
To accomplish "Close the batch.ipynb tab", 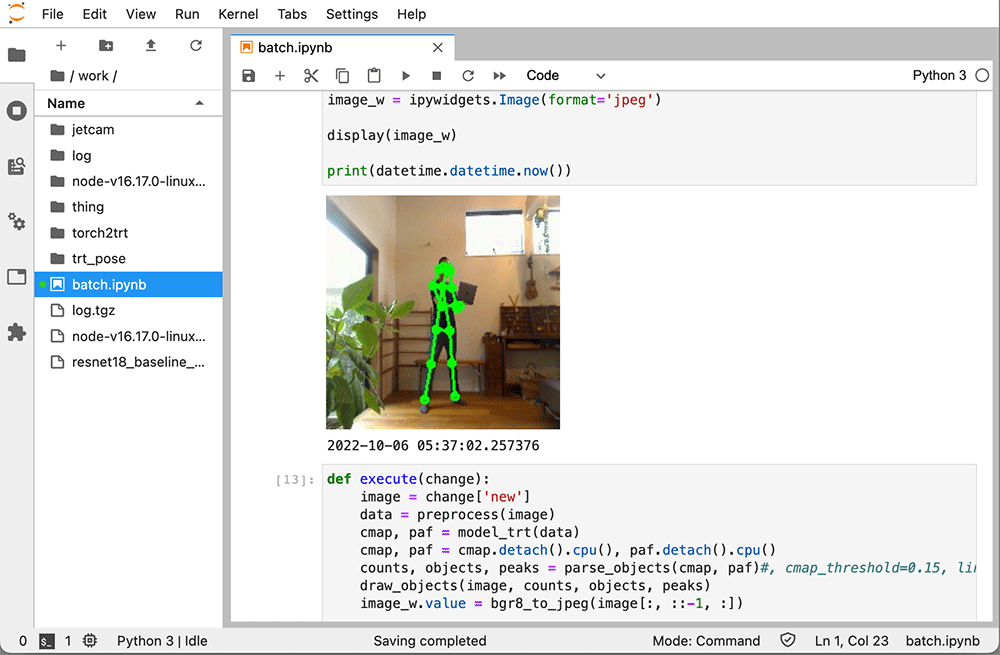I will point(438,48).
